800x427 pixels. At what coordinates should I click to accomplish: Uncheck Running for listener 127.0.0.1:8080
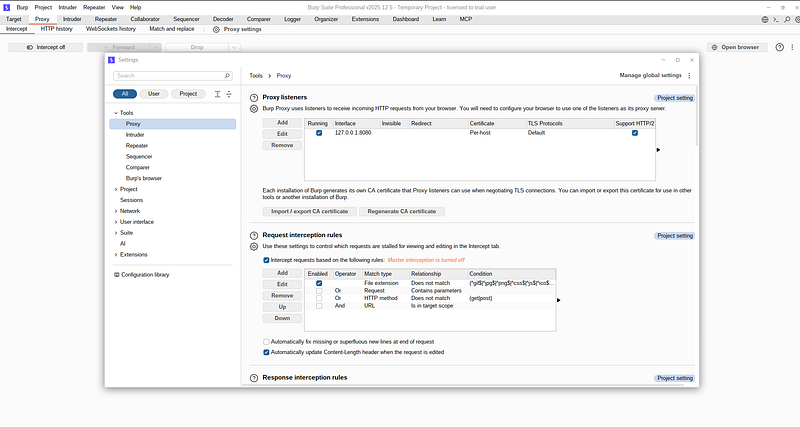click(319, 133)
